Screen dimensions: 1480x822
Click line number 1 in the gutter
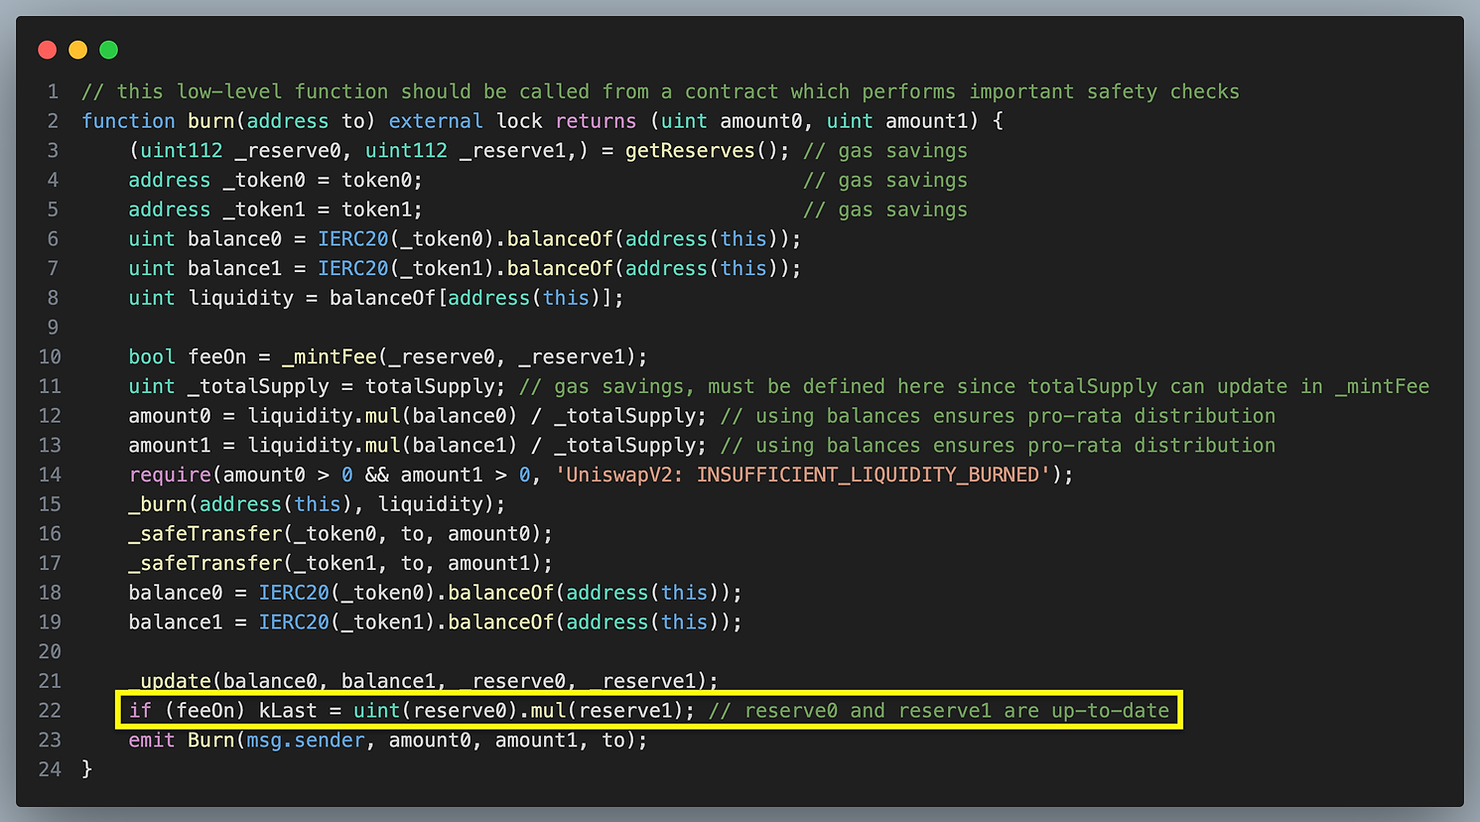tap(55, 92)
